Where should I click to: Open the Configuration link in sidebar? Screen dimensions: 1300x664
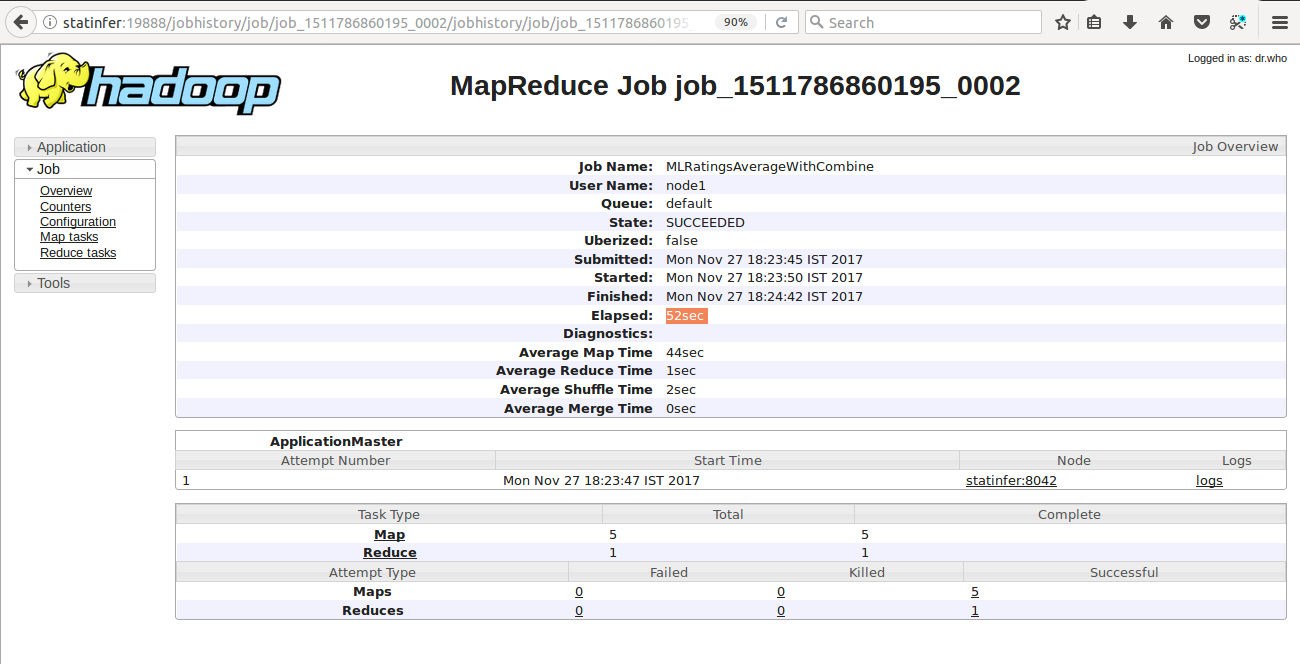(x=78, y=222)
